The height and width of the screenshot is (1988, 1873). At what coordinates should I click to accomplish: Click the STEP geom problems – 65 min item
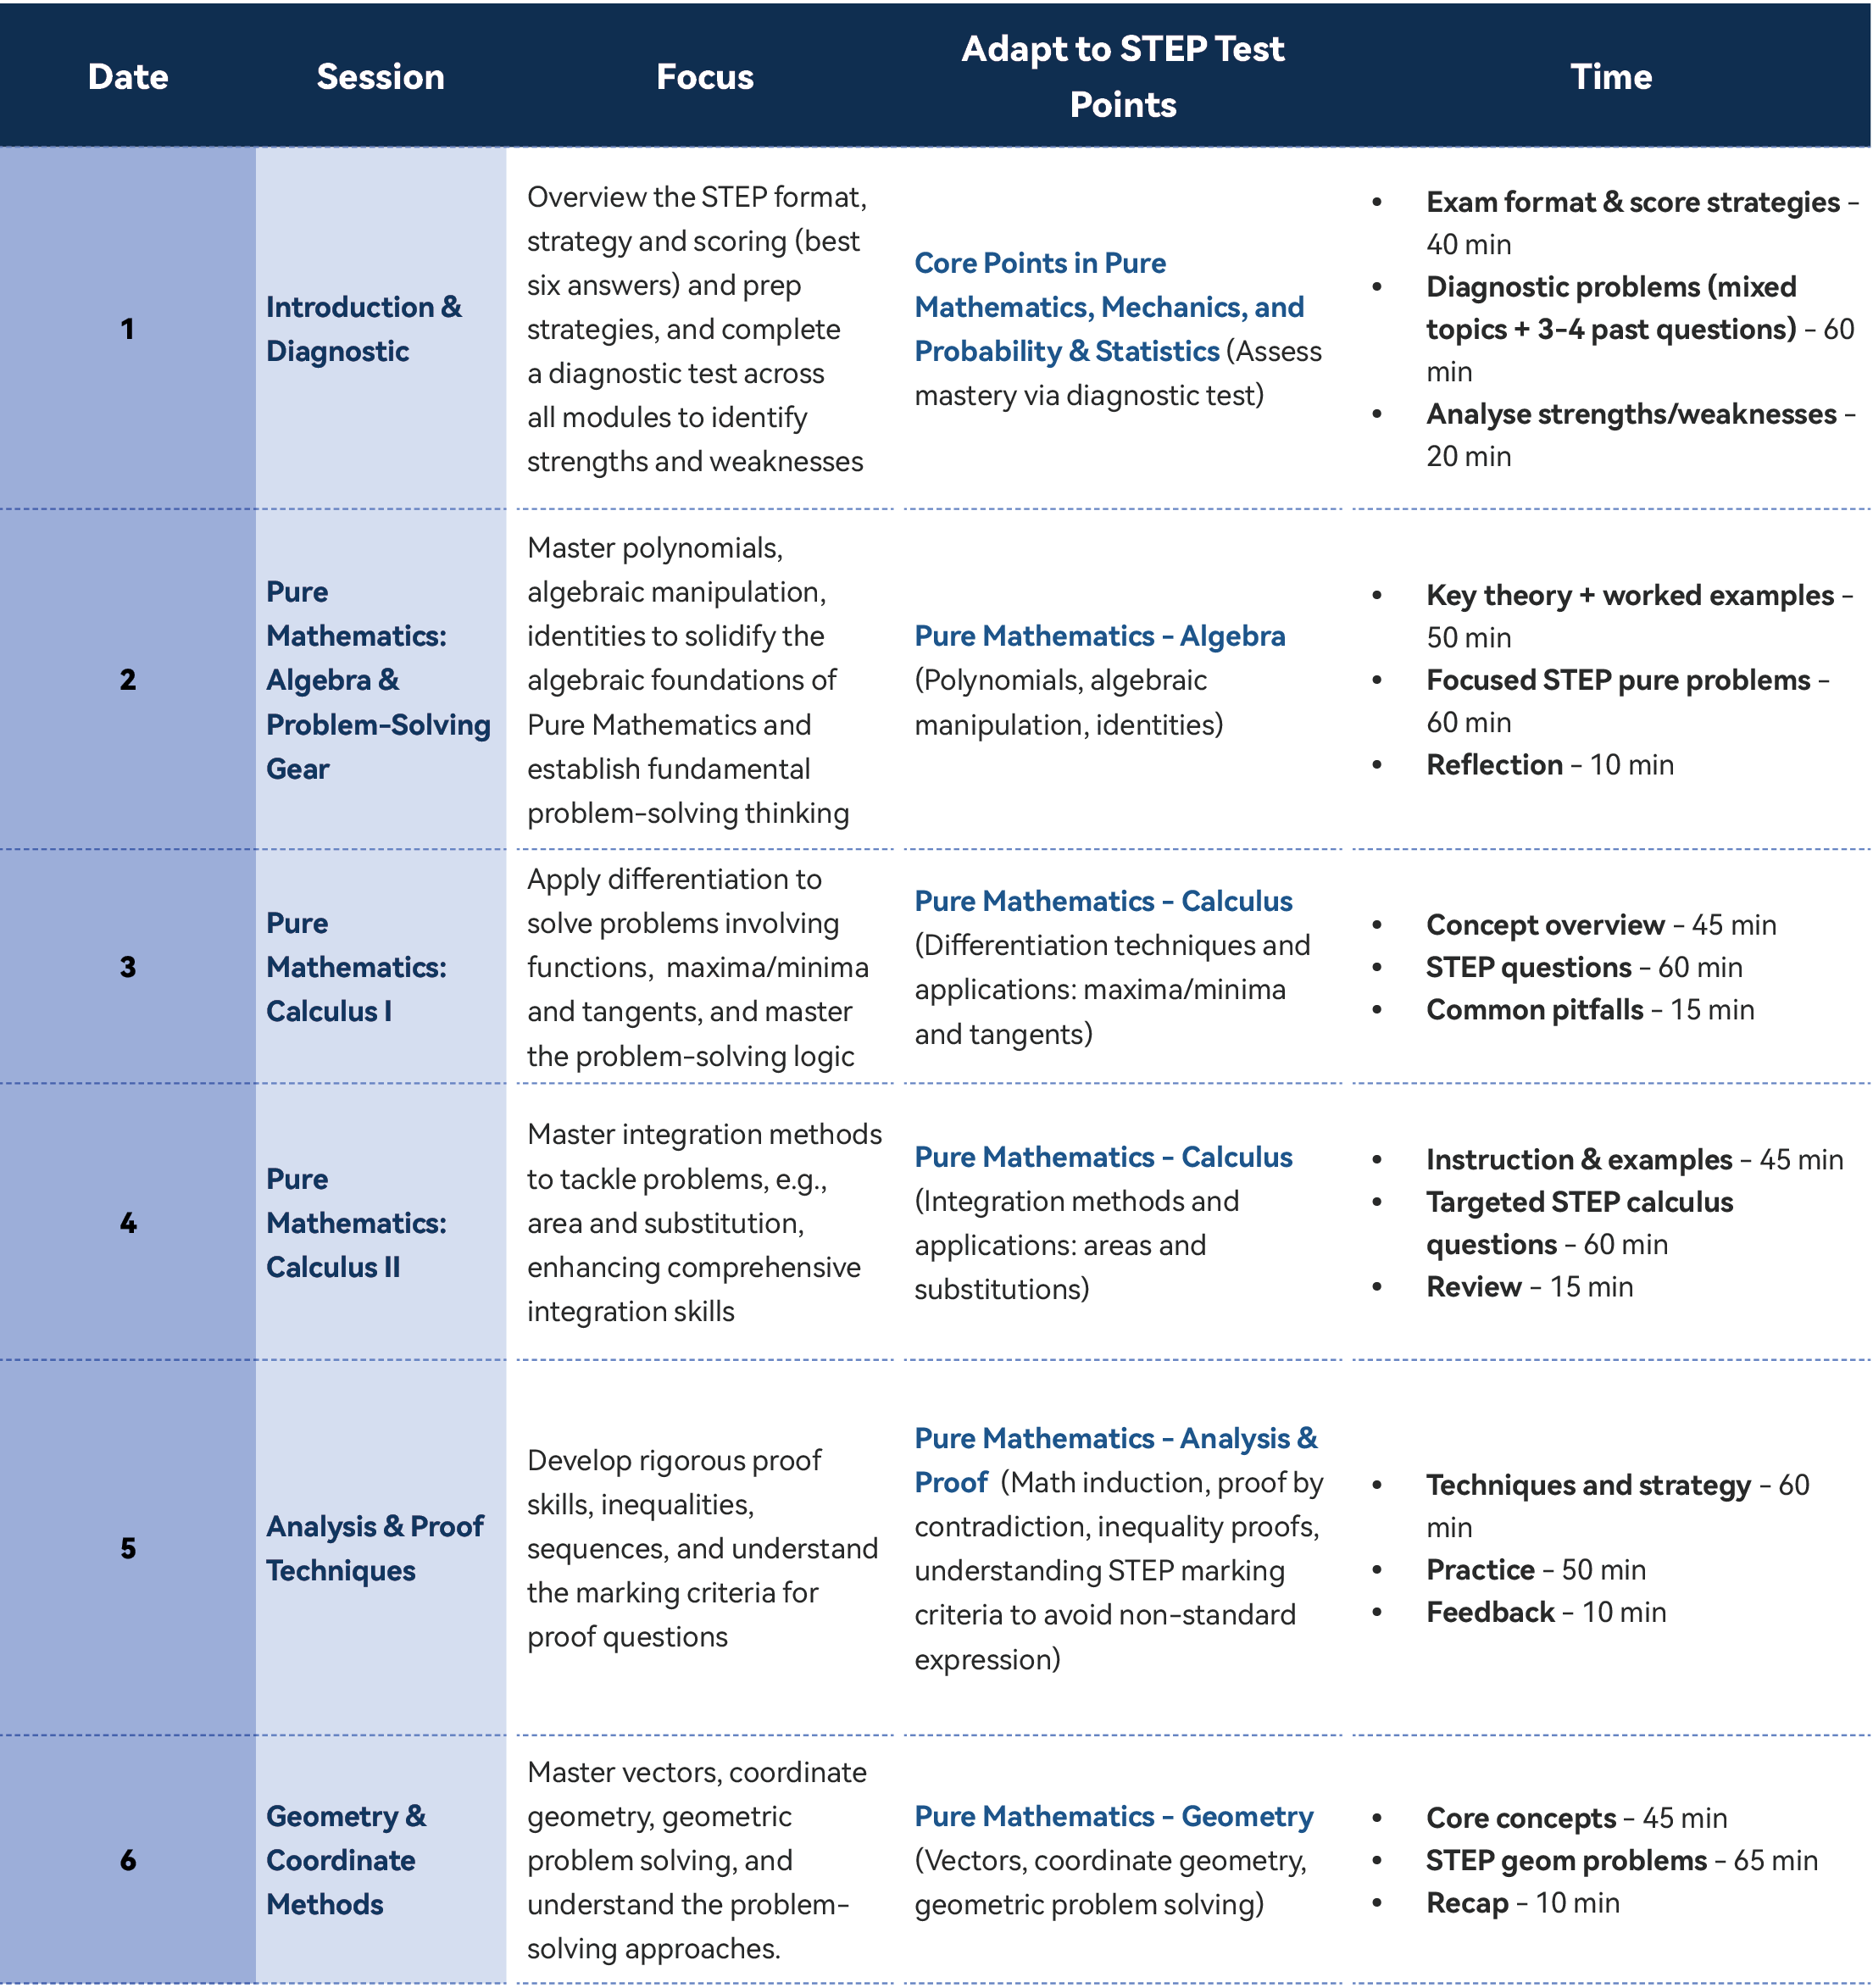pos(1620,1860)
